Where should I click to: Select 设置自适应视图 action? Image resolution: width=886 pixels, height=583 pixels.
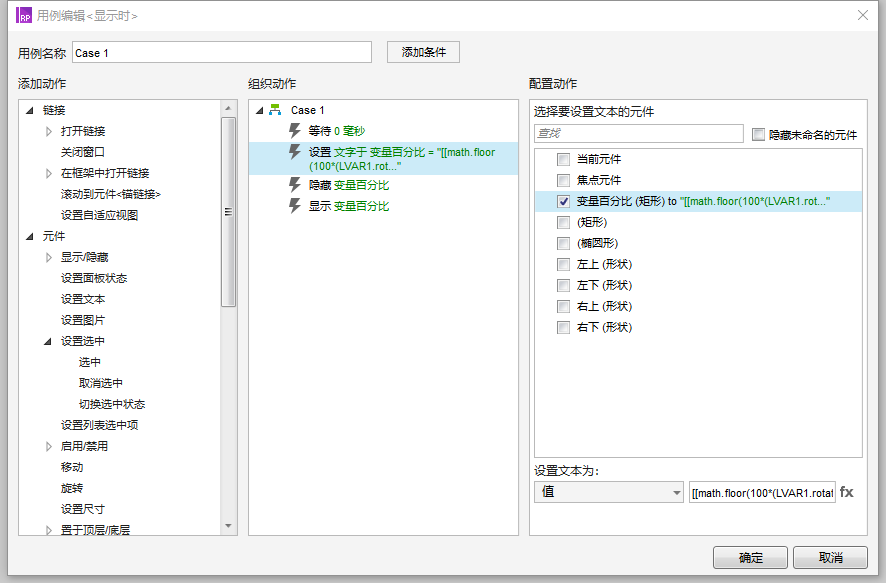coord(99,215)
